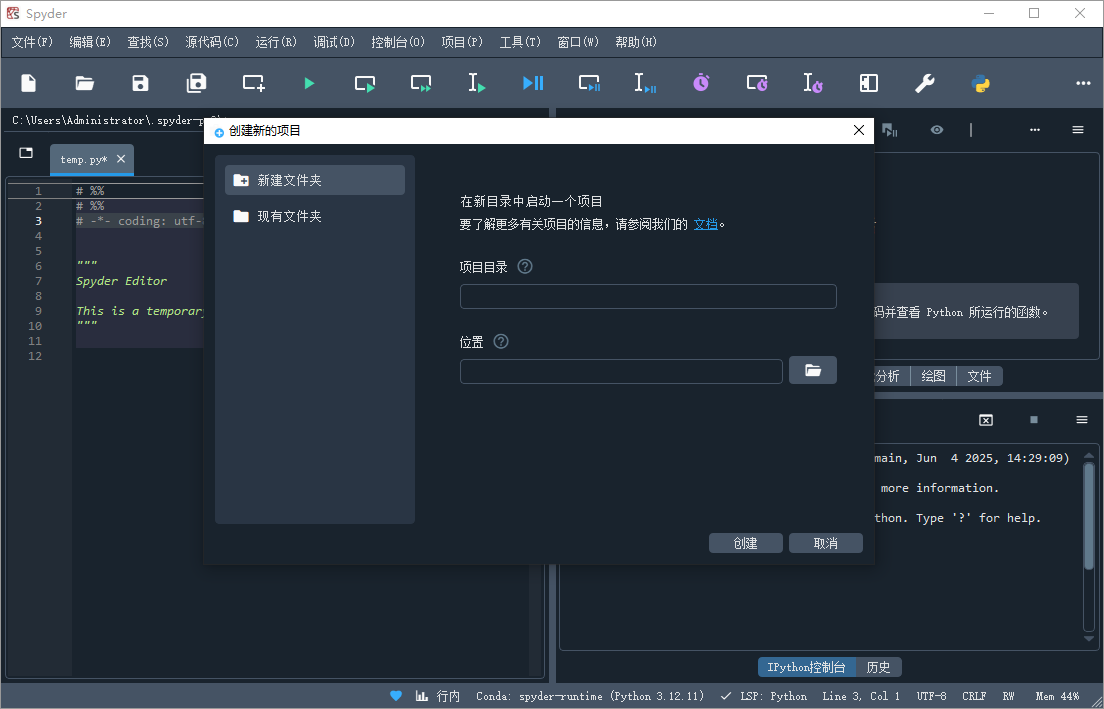Click the Debug cell toolbar icon

589,83
